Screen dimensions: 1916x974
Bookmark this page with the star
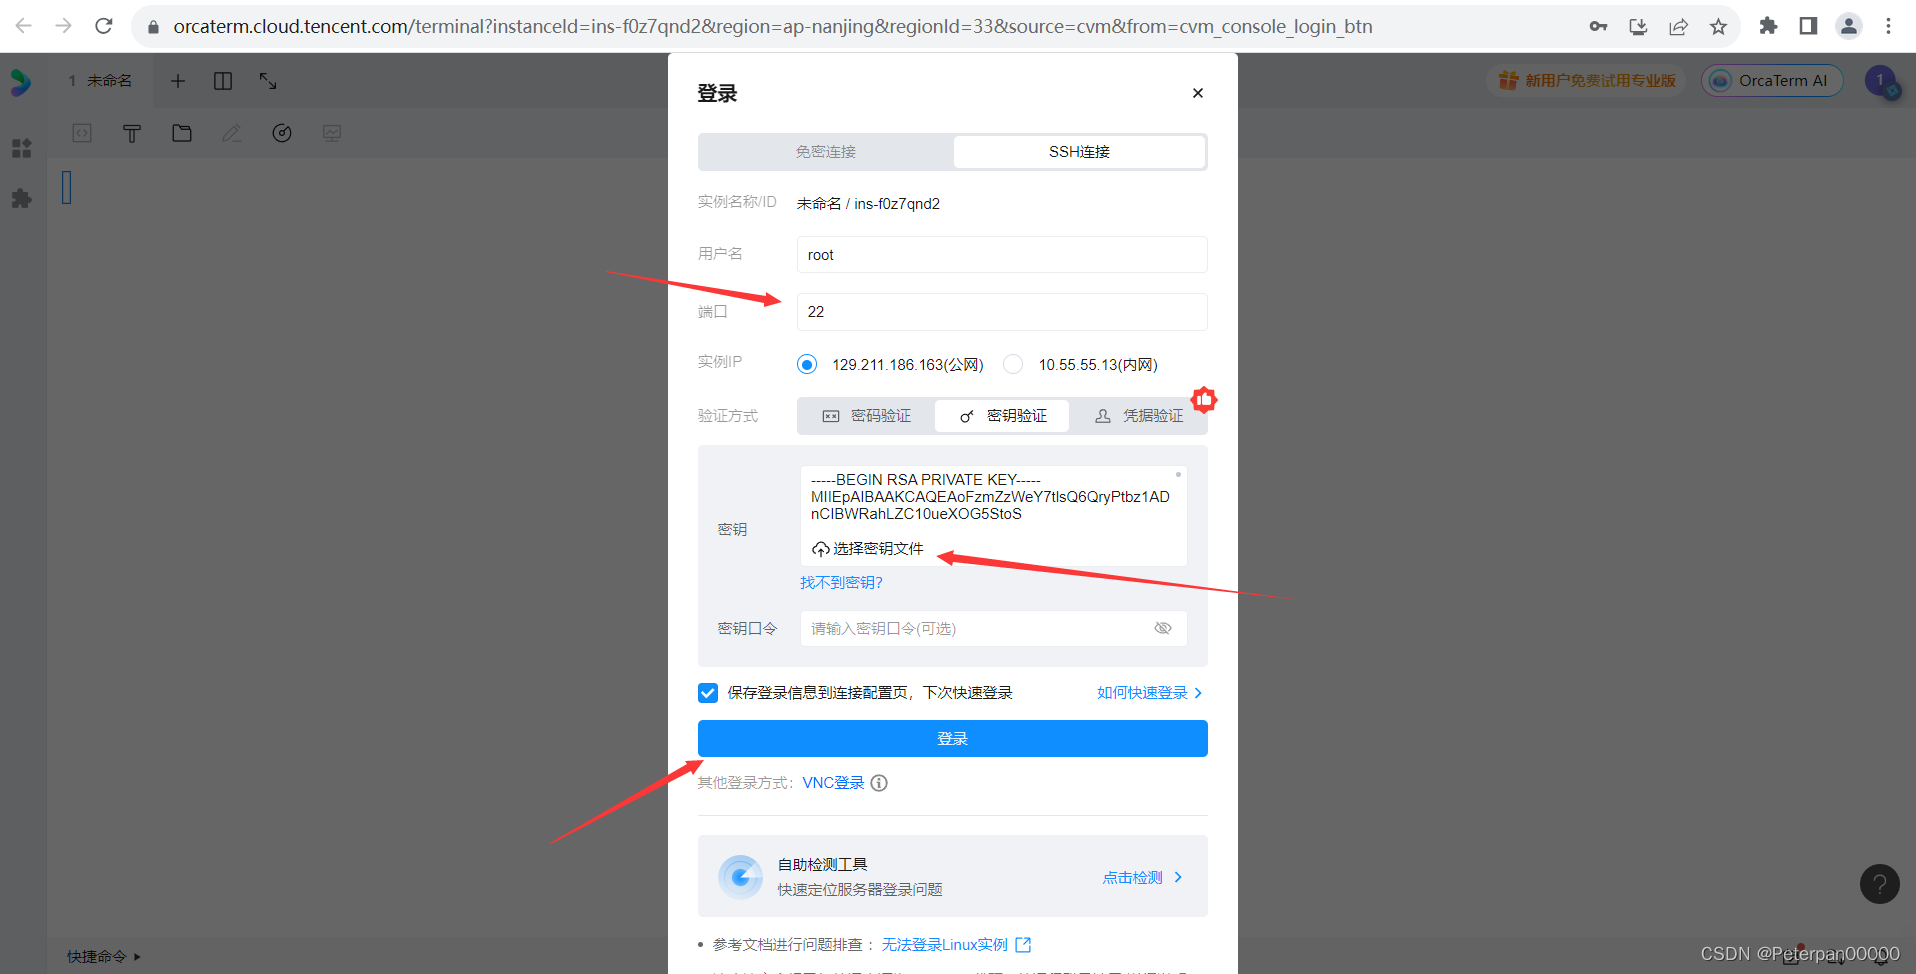[1718, 26]
